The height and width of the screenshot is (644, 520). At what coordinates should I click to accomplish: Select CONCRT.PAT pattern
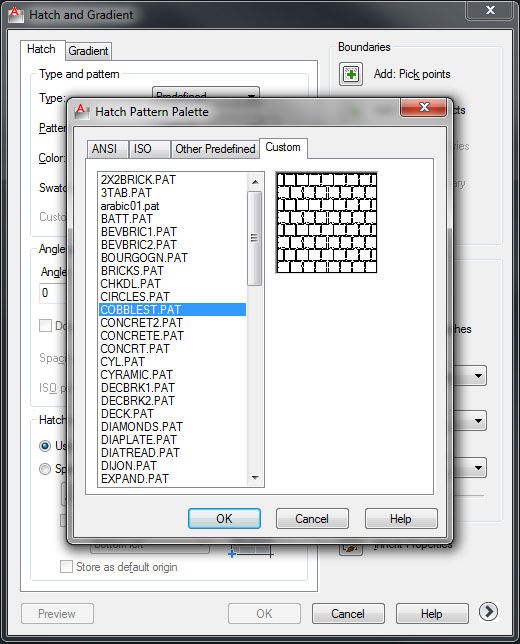(x=173, y=349)
